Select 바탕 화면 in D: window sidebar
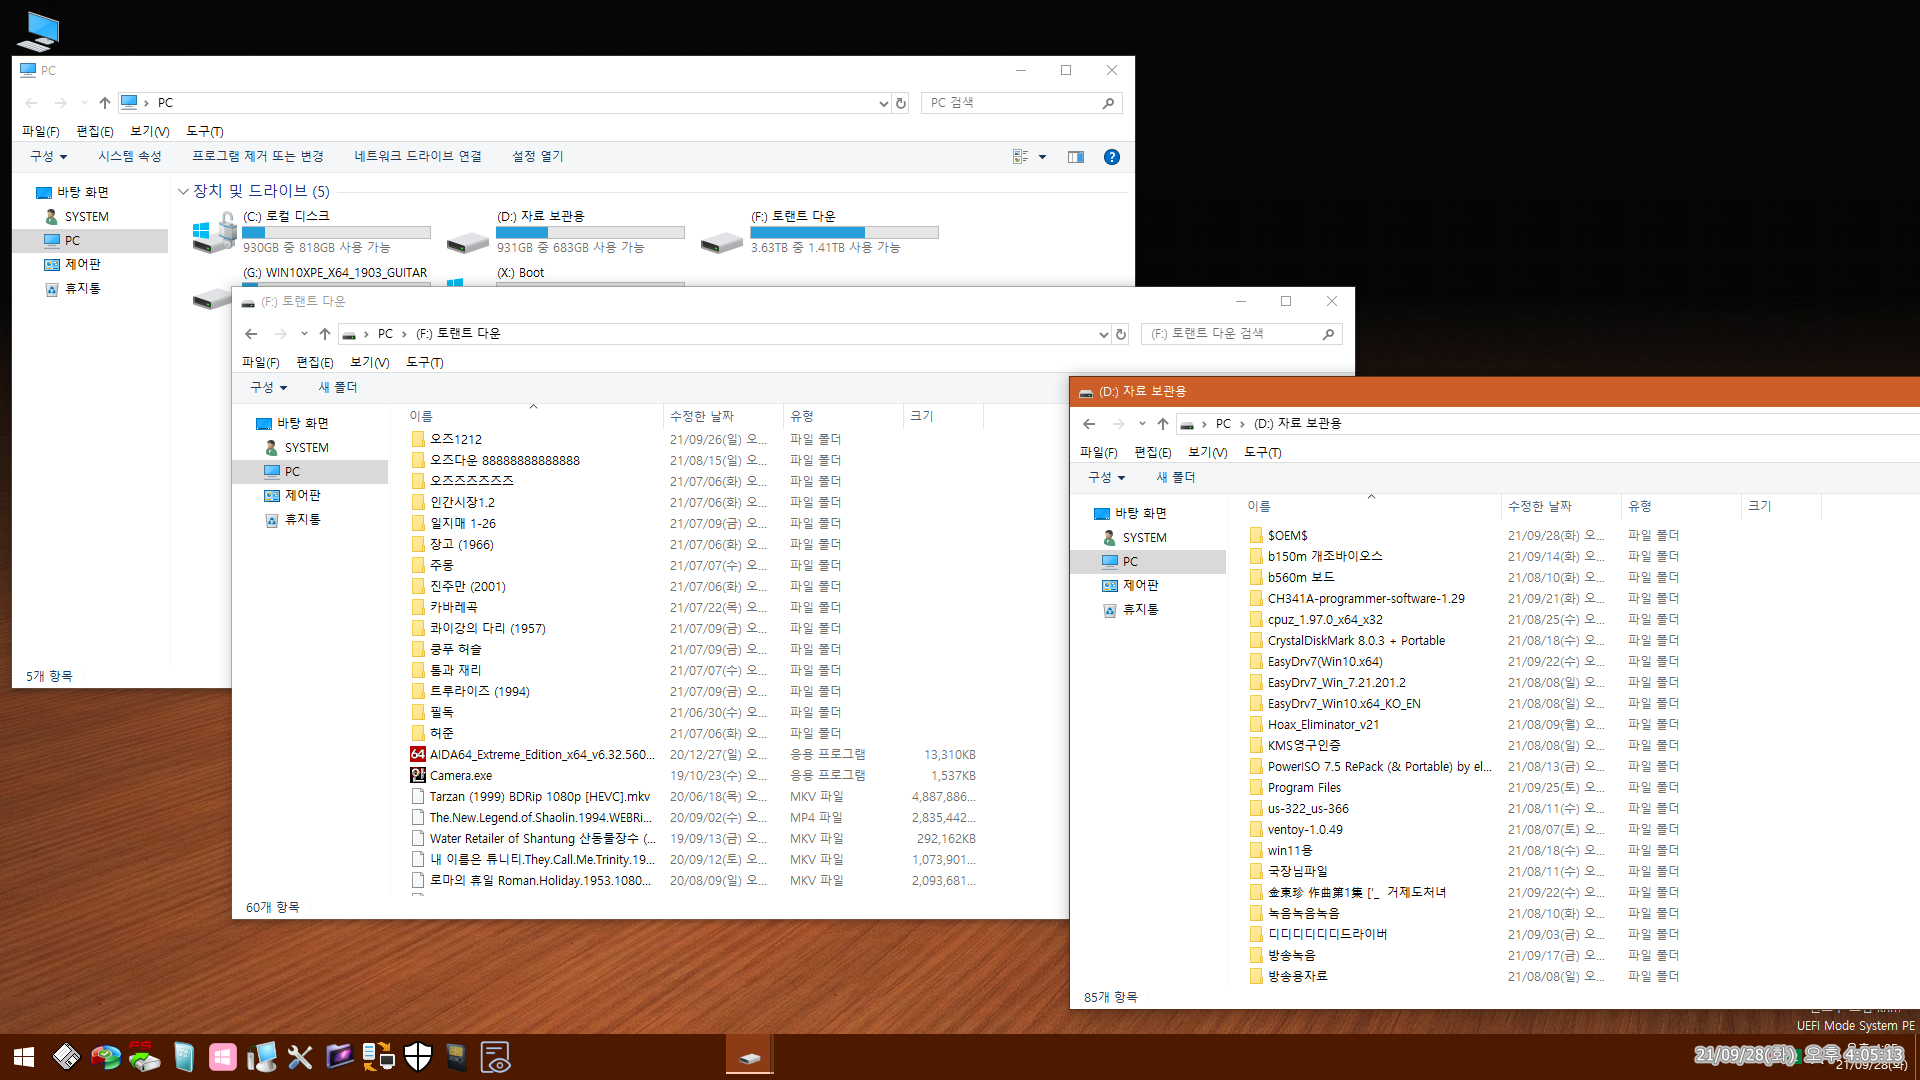Viewport: 1920px width, 1080px height. pyautogui.click(x=1140, y=513)
